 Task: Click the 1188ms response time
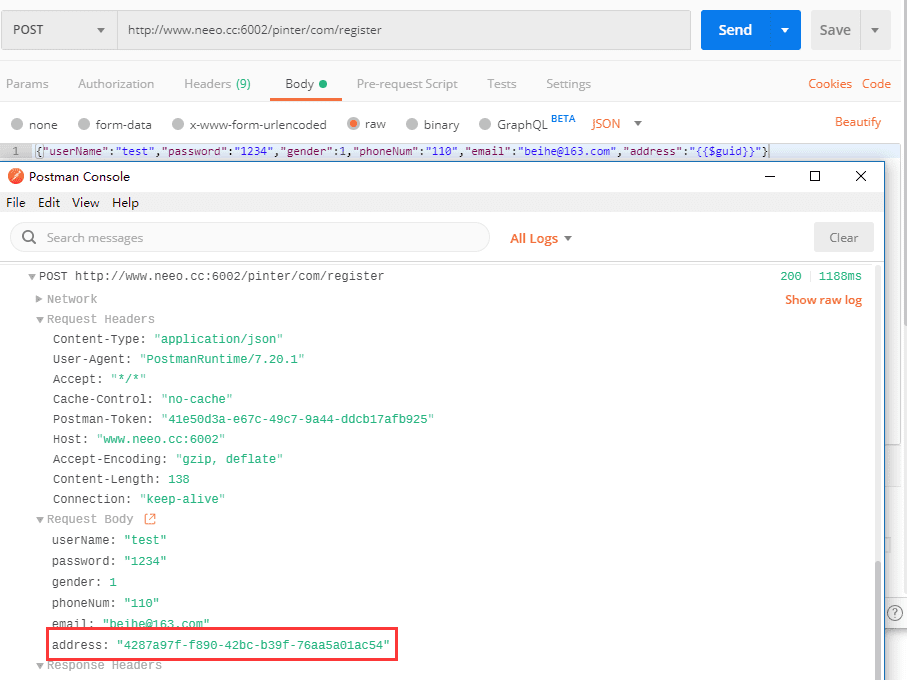[840, 276]
